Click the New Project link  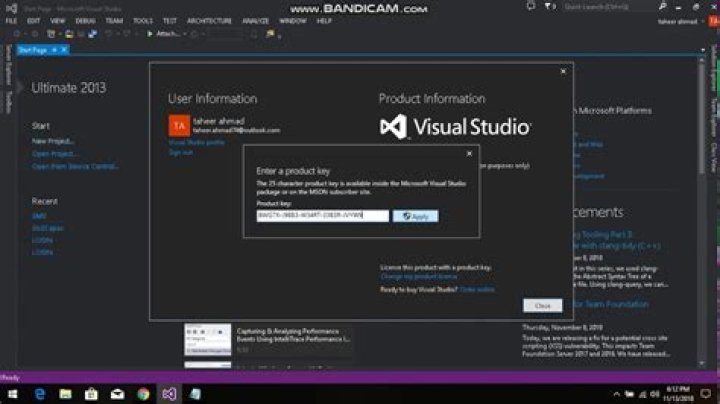(x=53, y=141)
